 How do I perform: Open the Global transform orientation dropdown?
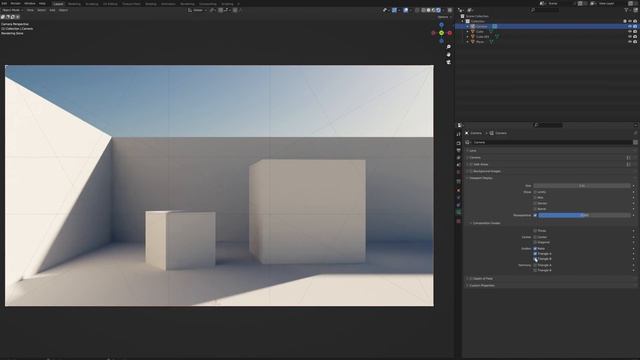198,10
